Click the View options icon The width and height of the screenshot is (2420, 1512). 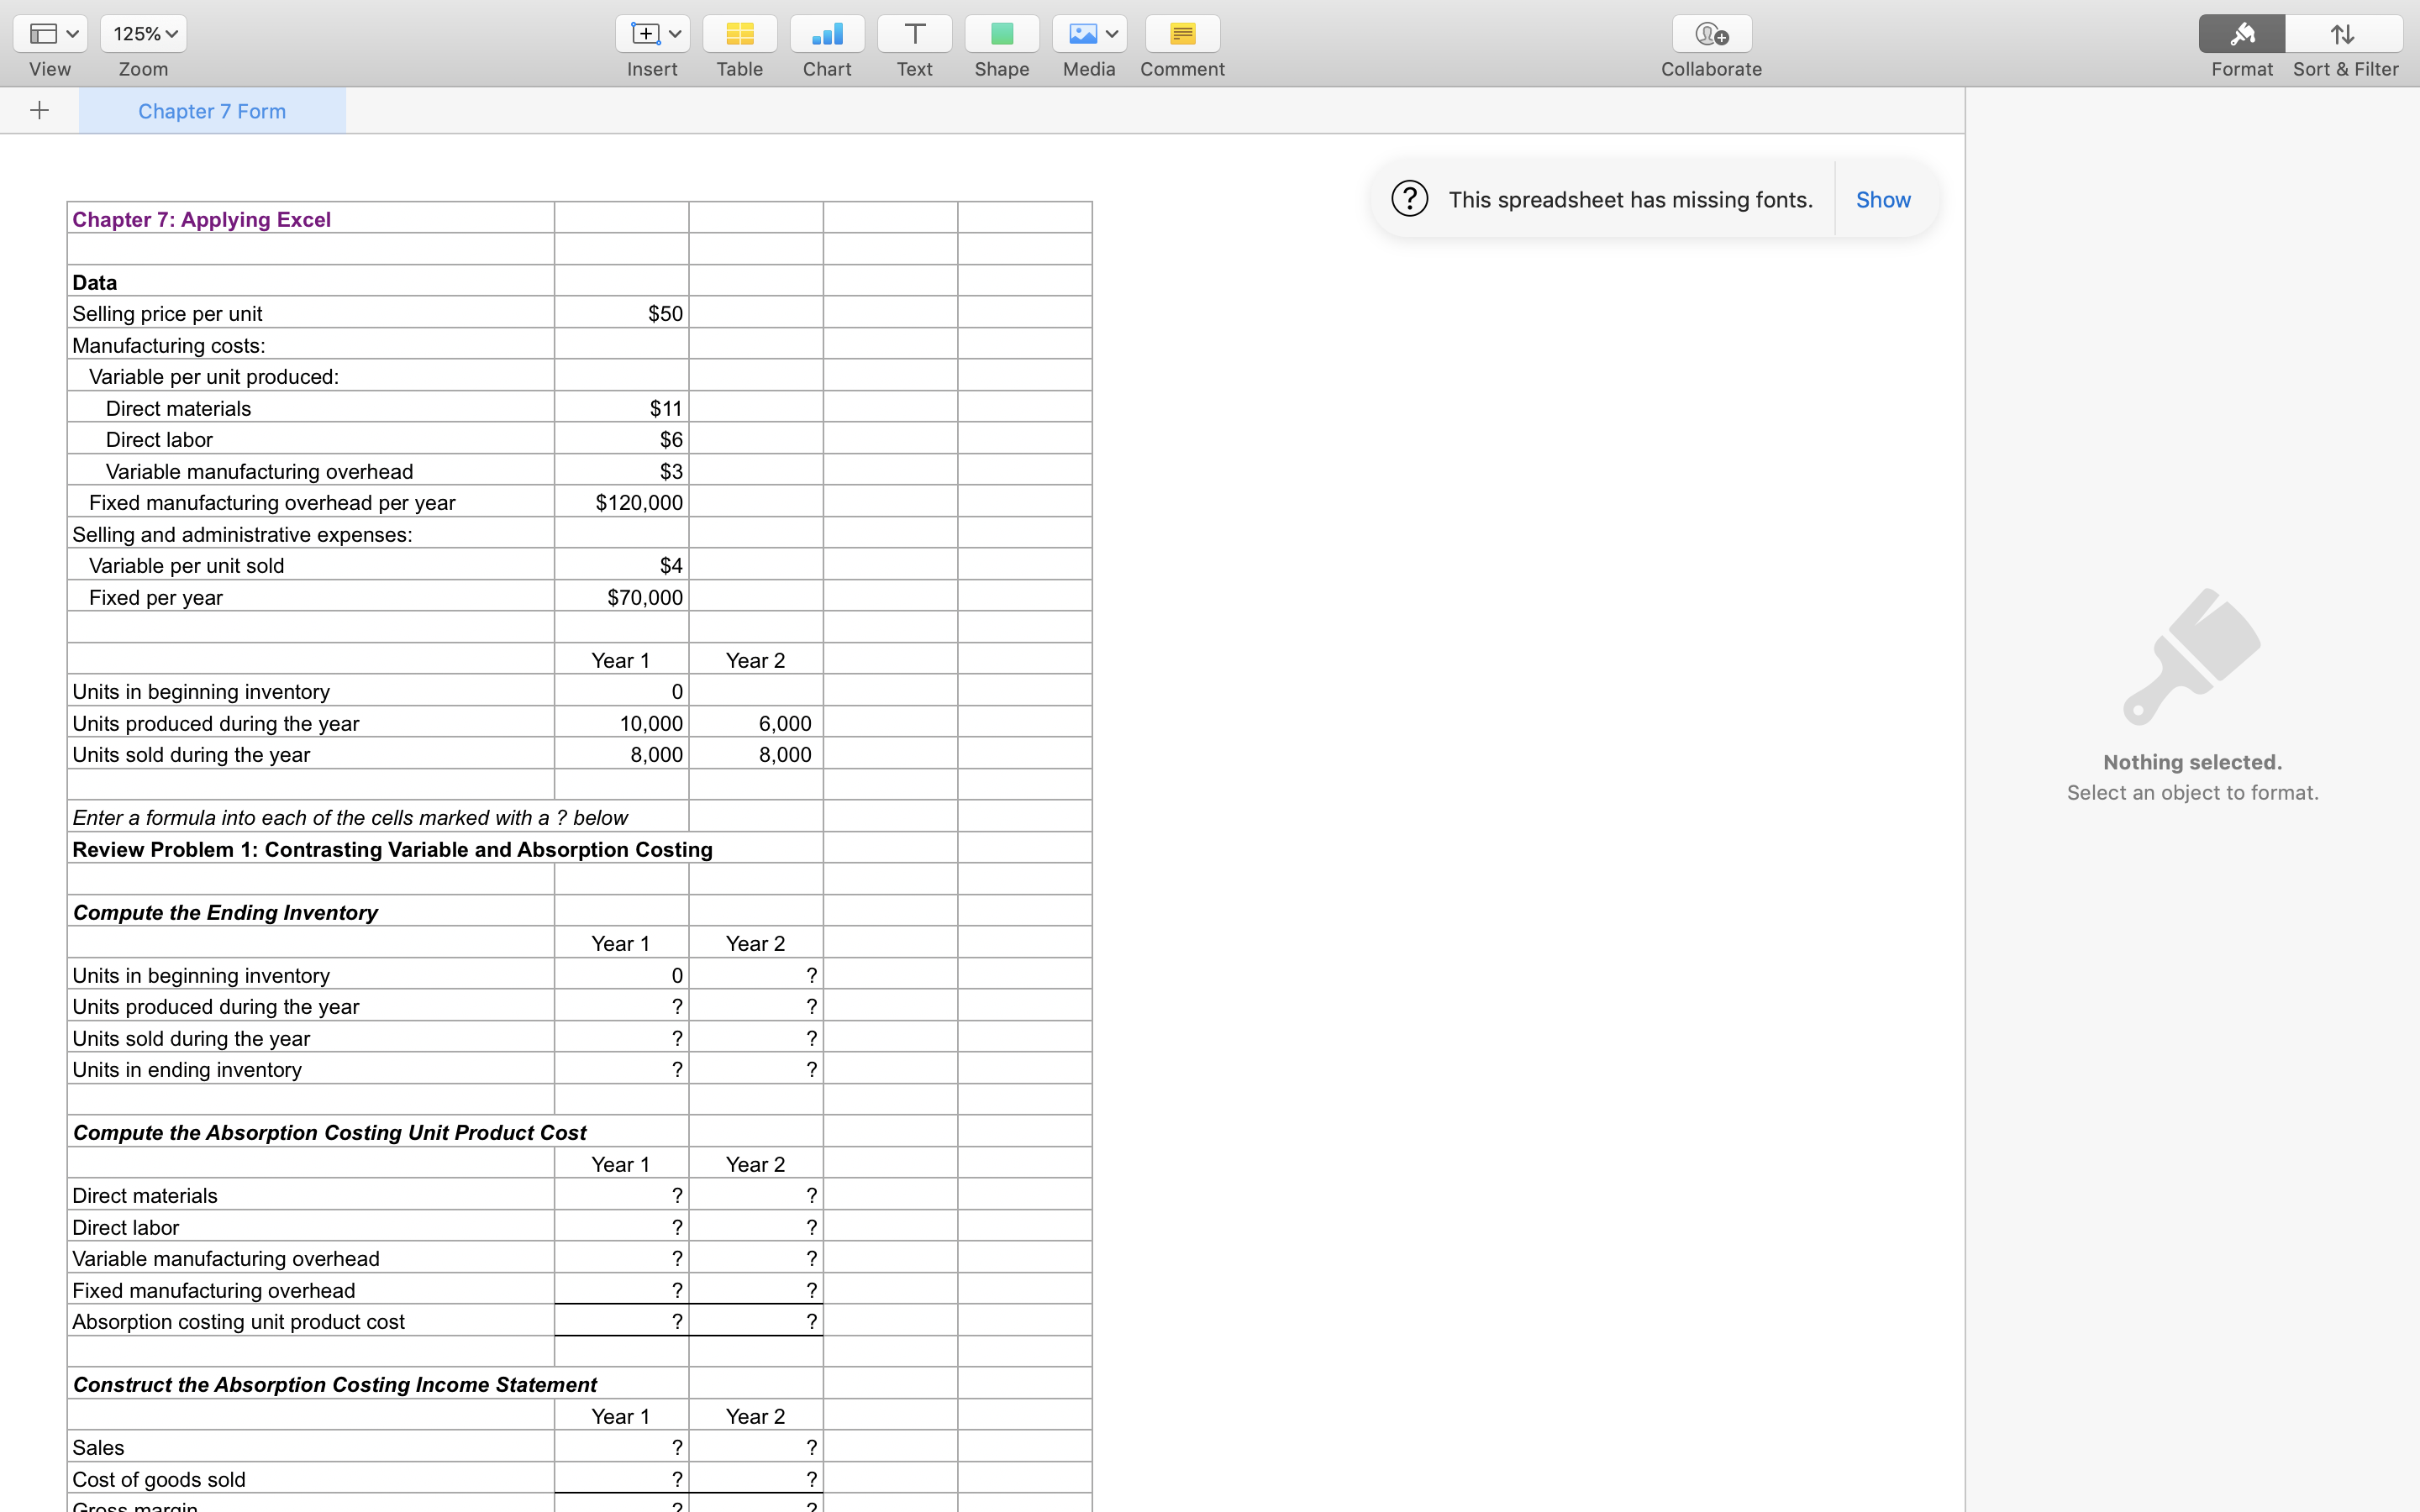tap(42, 33)
